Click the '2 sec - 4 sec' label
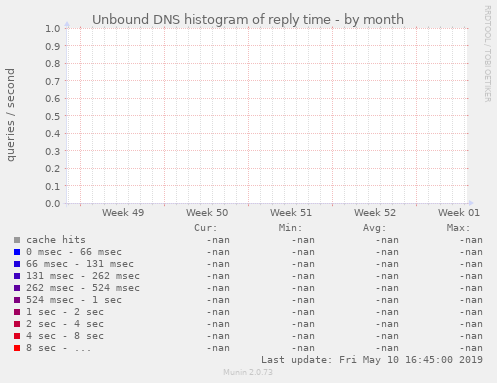 click(x=65, y=324)
